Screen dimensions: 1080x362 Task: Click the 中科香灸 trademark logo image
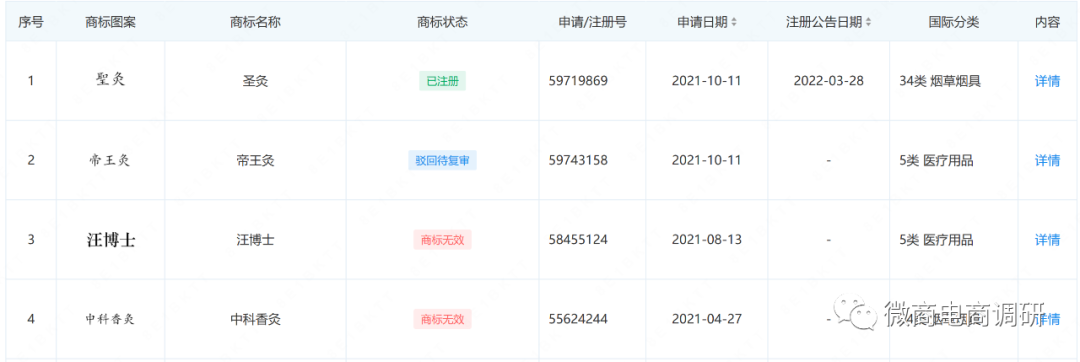pyautogui.click(x=110, y=319)
